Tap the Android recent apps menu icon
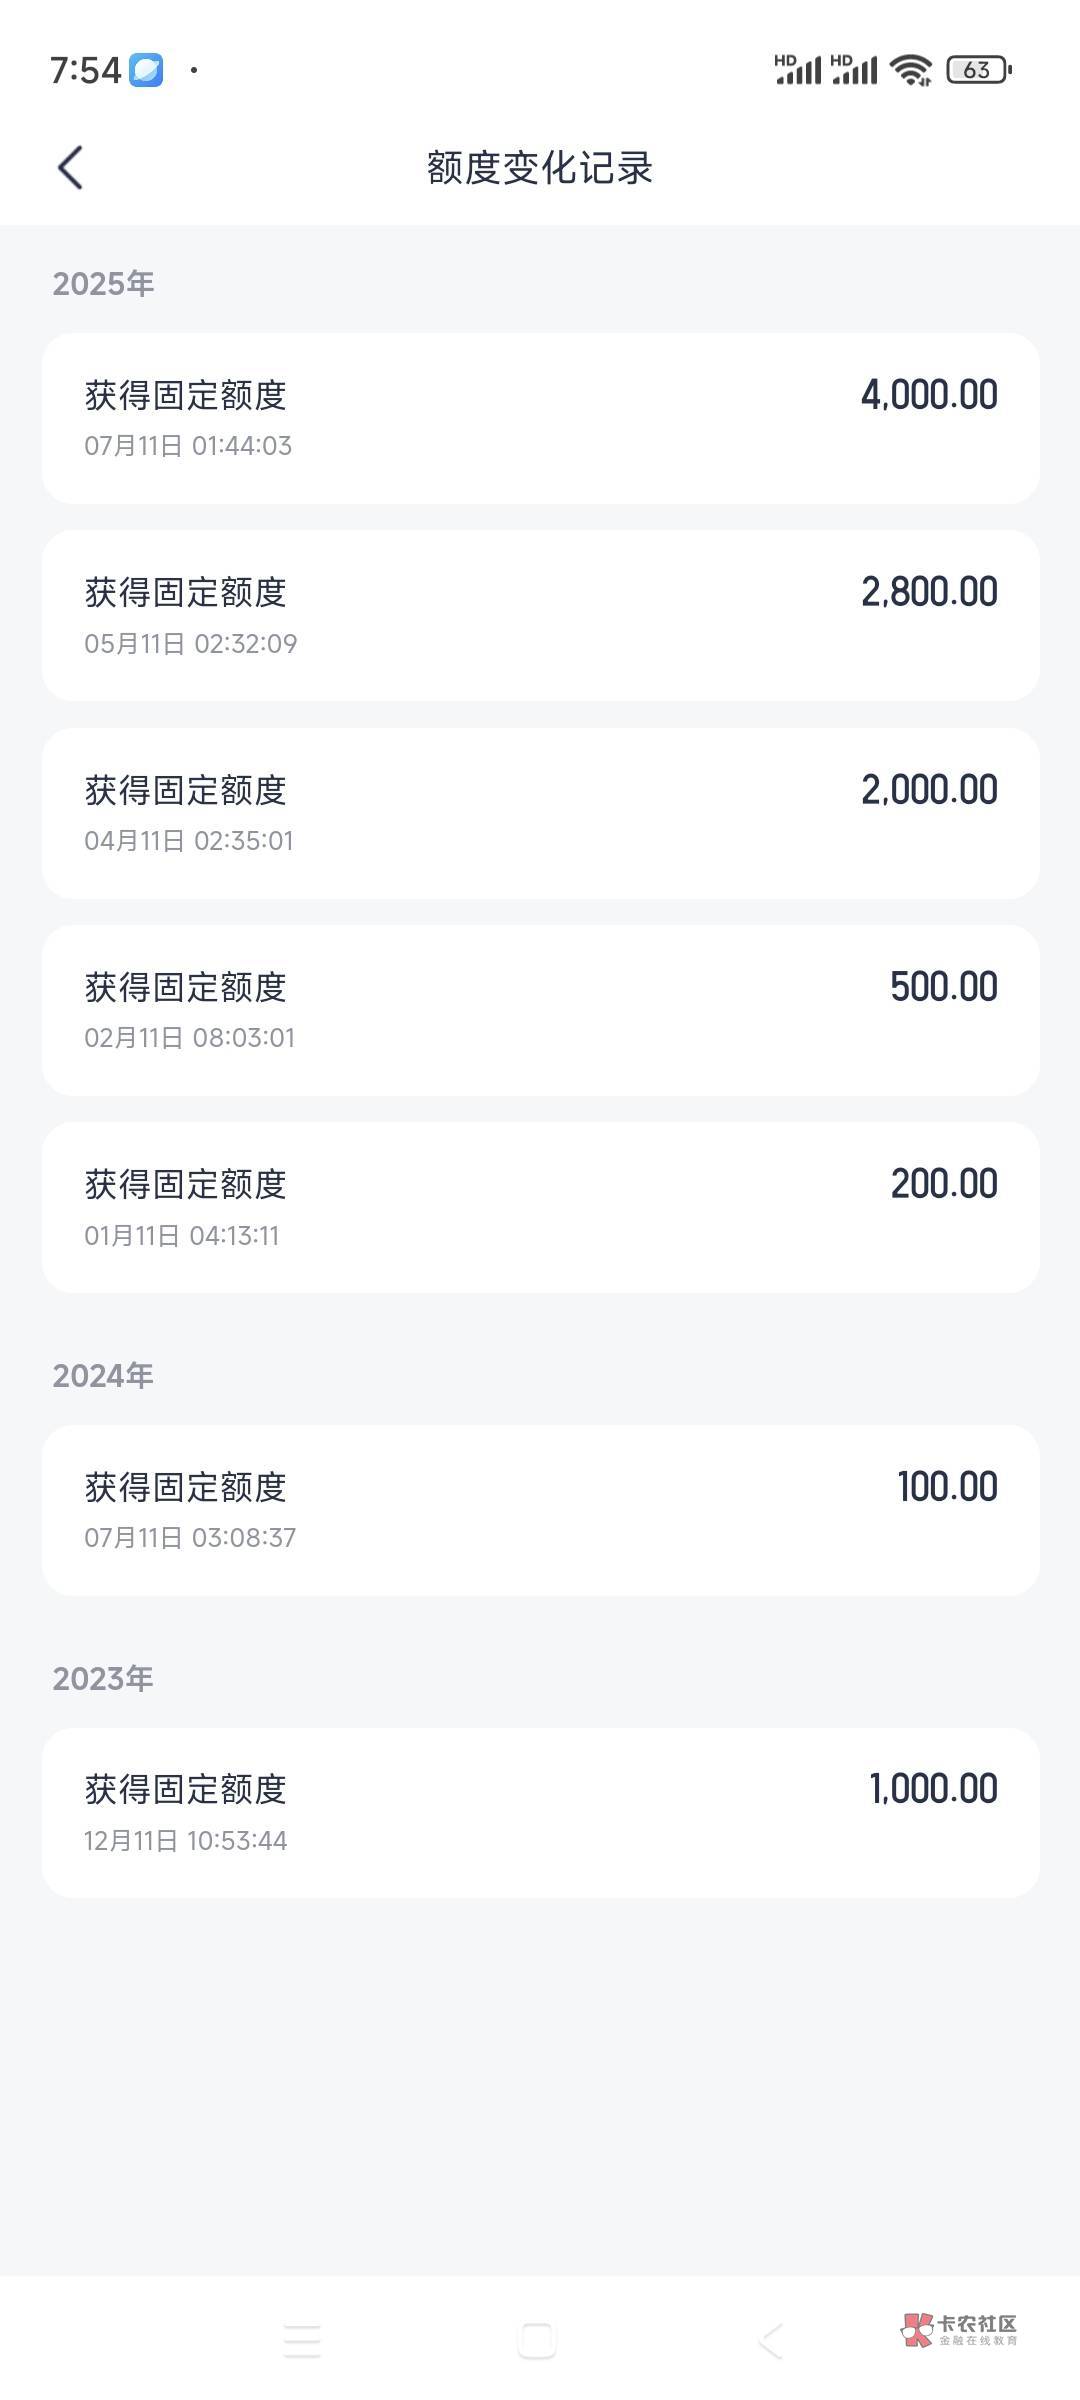This screenshot has height=2400, width=1080. tap(302, 2341)
